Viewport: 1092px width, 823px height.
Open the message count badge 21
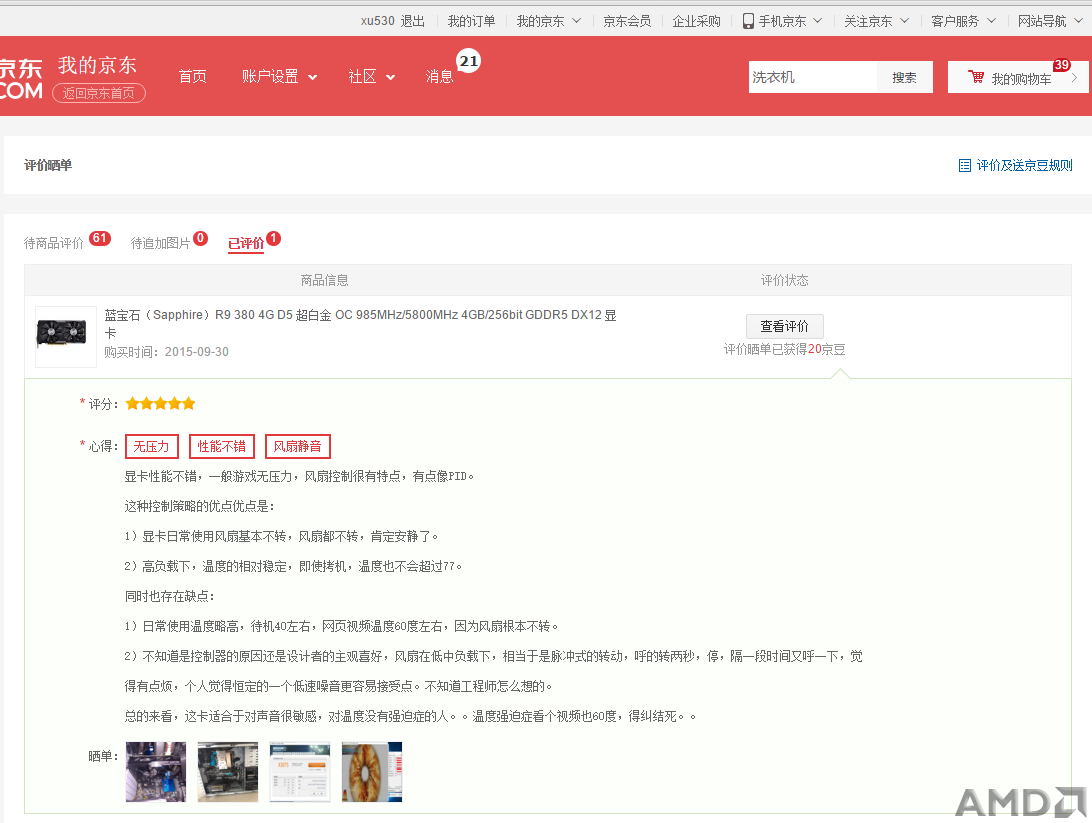[469, 61]
